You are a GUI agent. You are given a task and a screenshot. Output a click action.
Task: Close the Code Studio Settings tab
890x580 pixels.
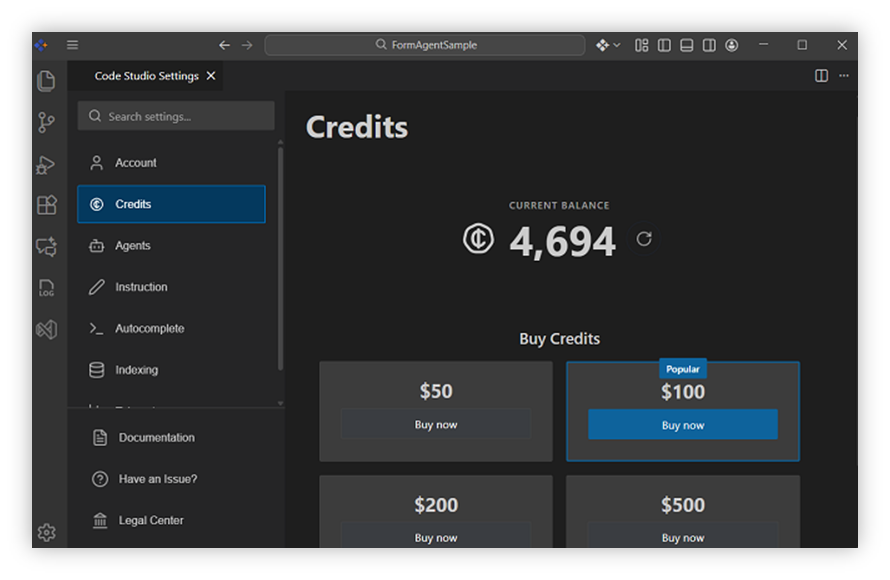click(x=210, y=76)
